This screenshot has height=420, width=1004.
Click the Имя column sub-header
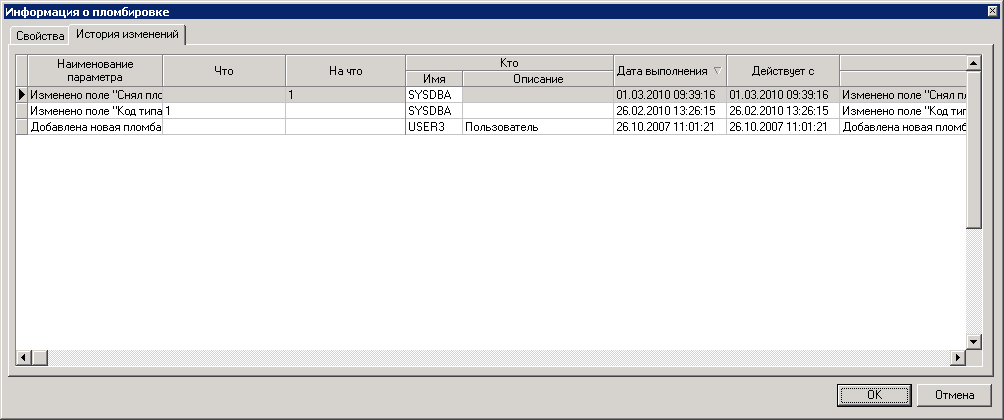pyautogui.click(x=434, y=79)
